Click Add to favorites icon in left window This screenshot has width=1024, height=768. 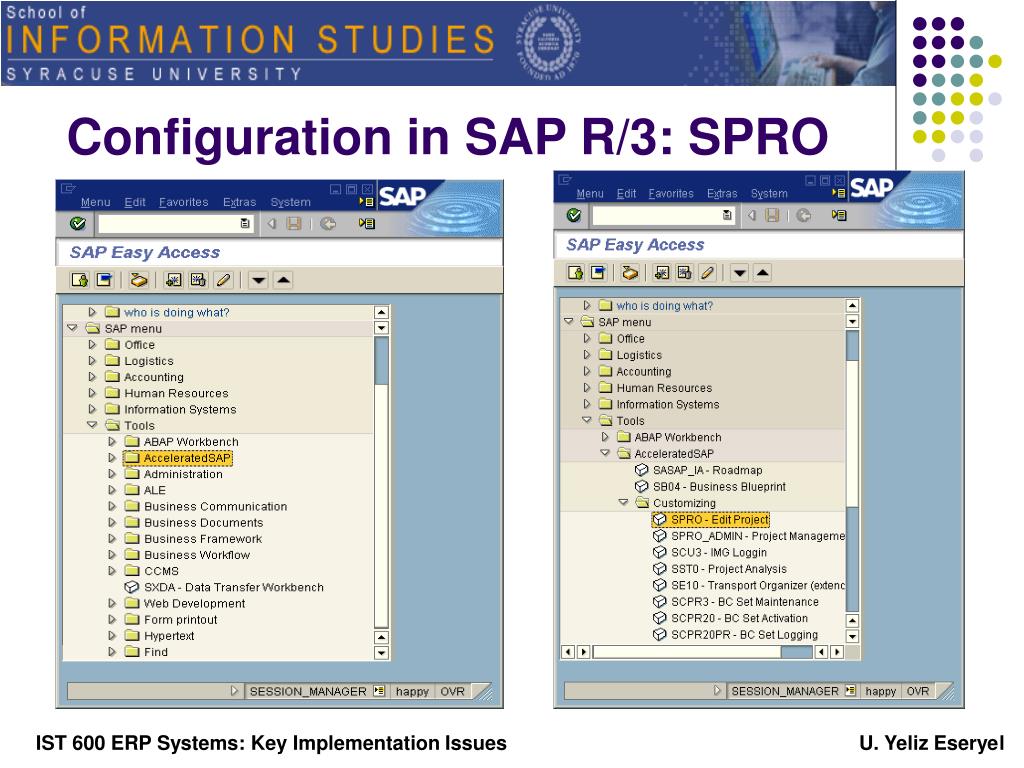[174, 280]
